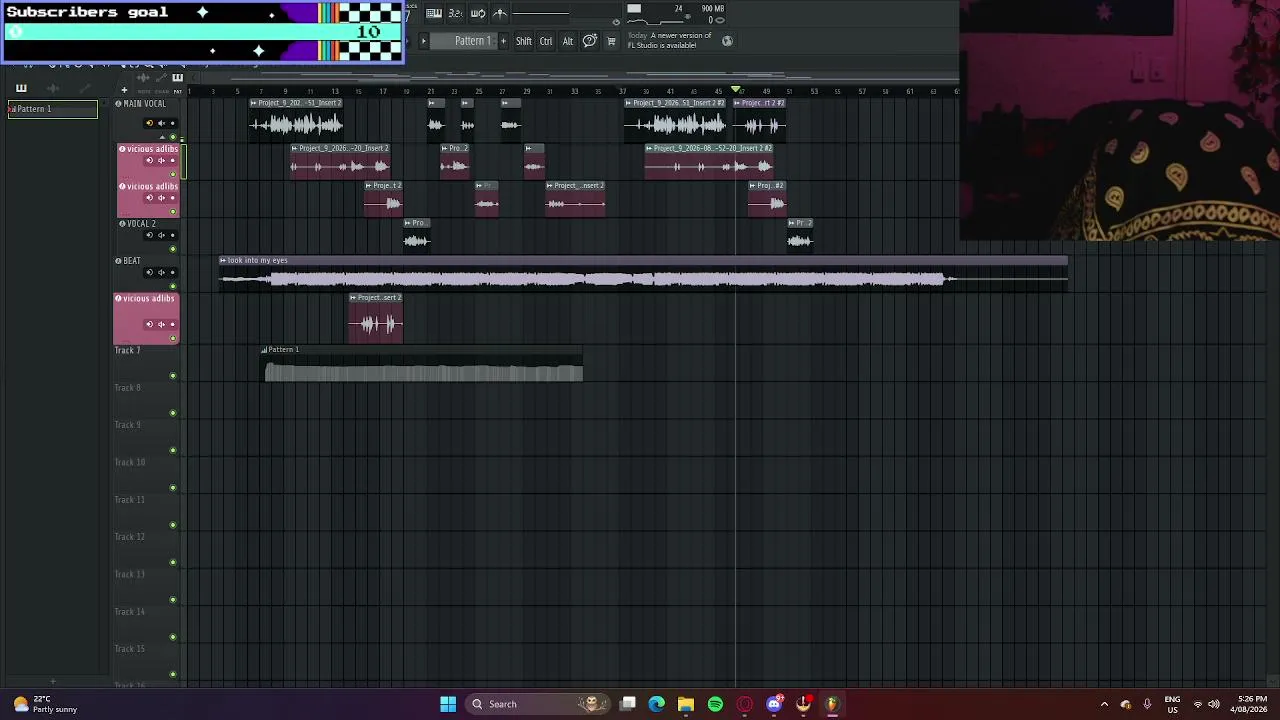Click the globe icon beside the news text
This screenshot has height=720, width=1280.
pos(727,41)
